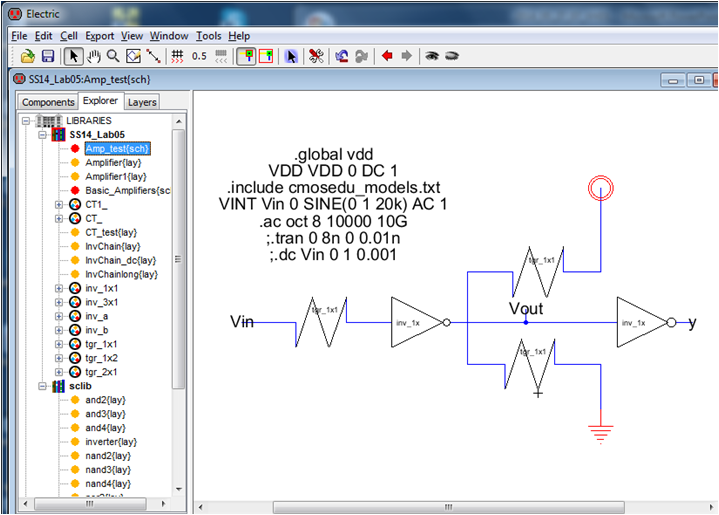Open the Cell menu
Image resolution: width=719 pixels, height=515 pixels.
[x=68, y=35]
